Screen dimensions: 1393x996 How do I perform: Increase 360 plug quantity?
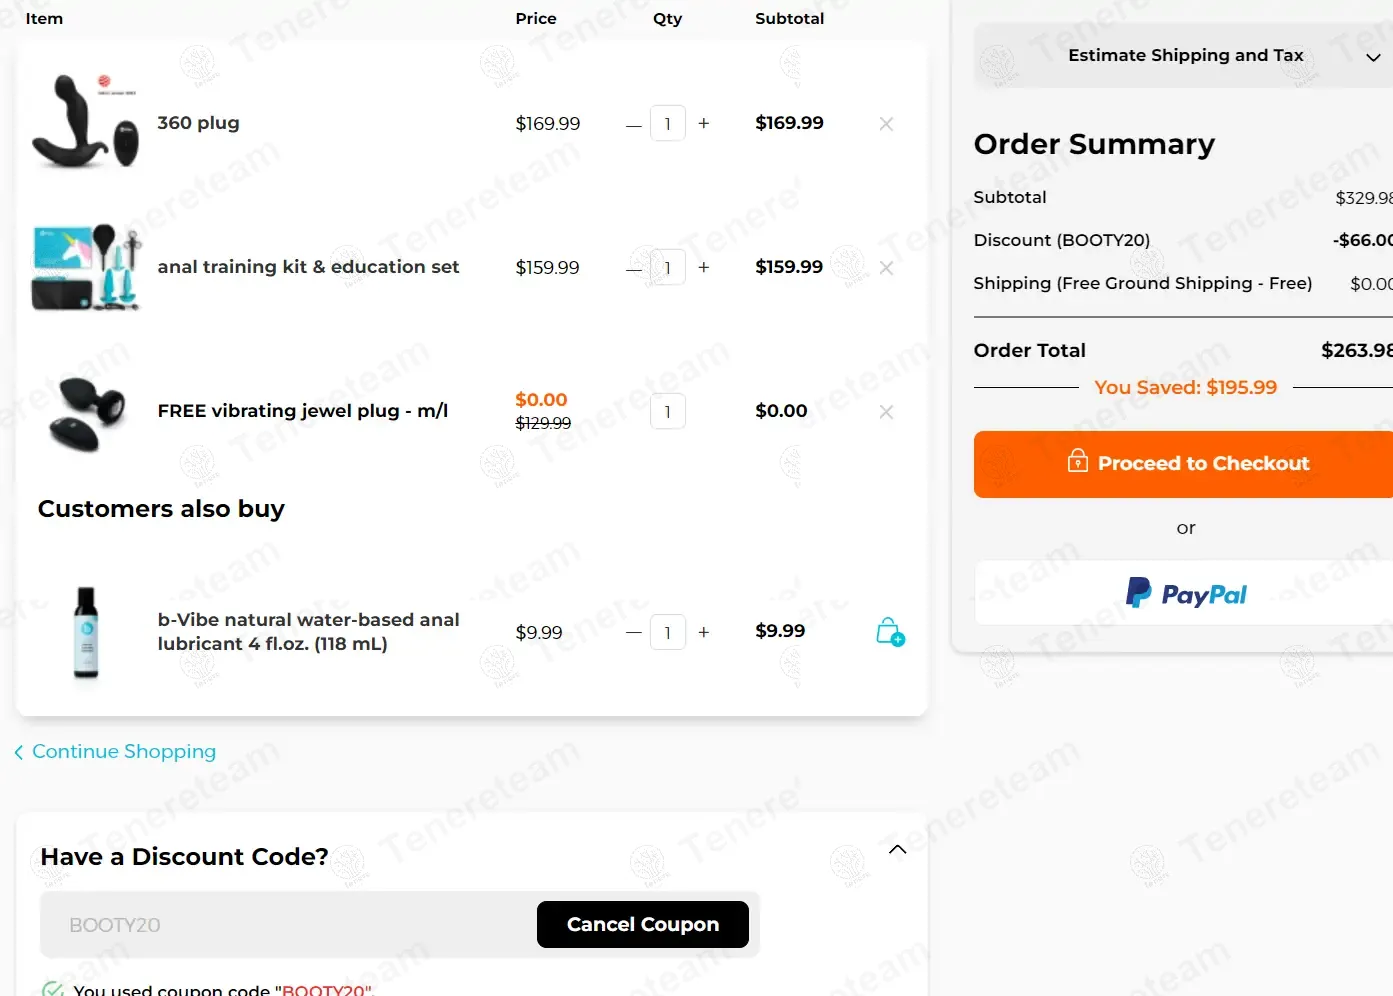click(x=704, y=124)
